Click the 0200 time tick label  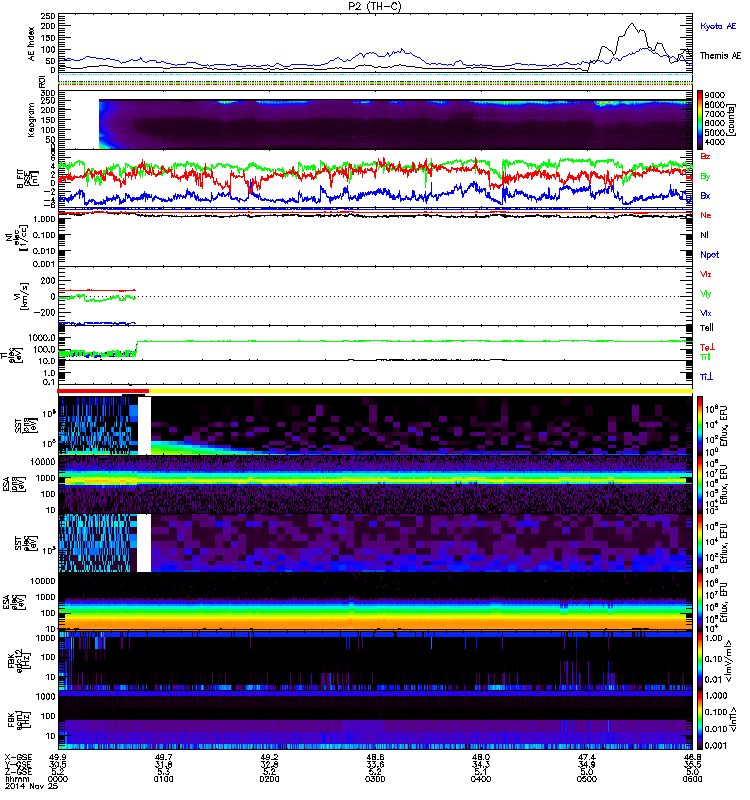coord(269,779)
